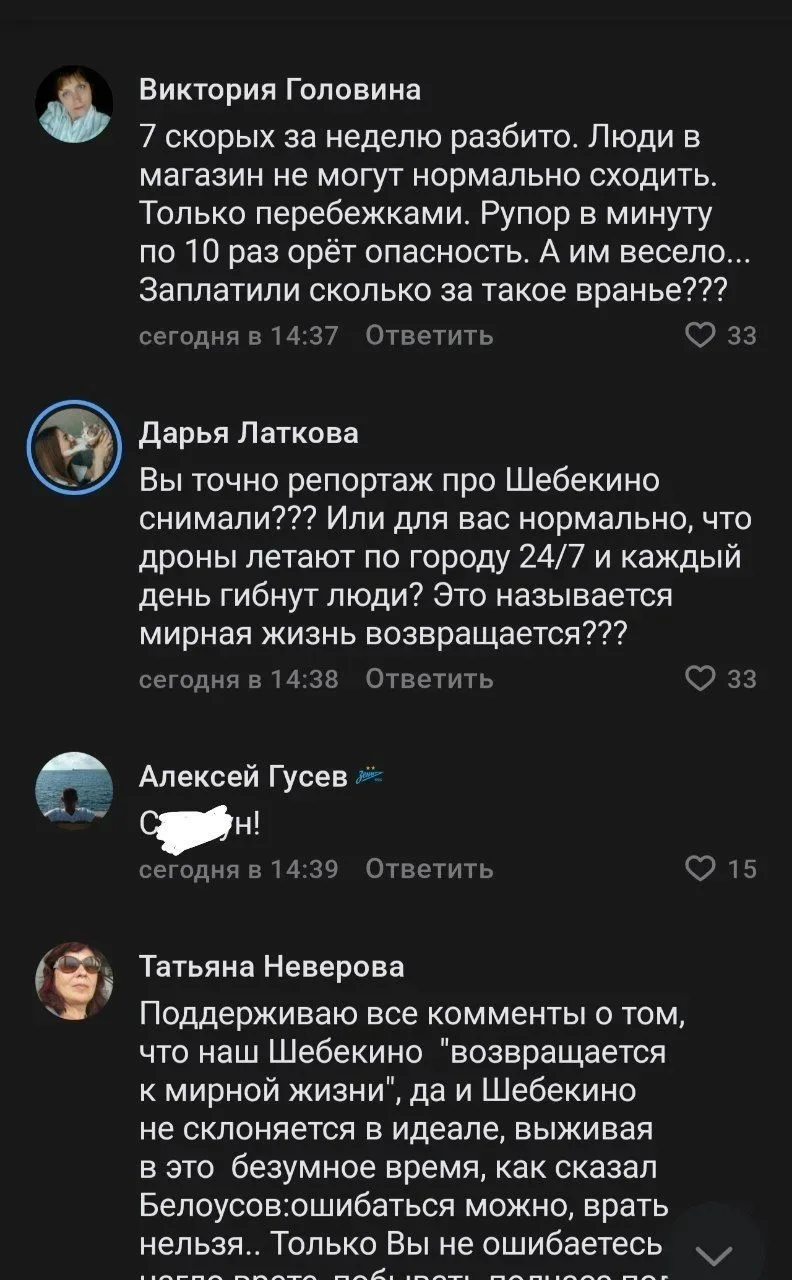Image resolution: width=792 pixels, height=1280 pixels.
Task: Open Дарья Латкова's profile name
Action: (248, 433)
